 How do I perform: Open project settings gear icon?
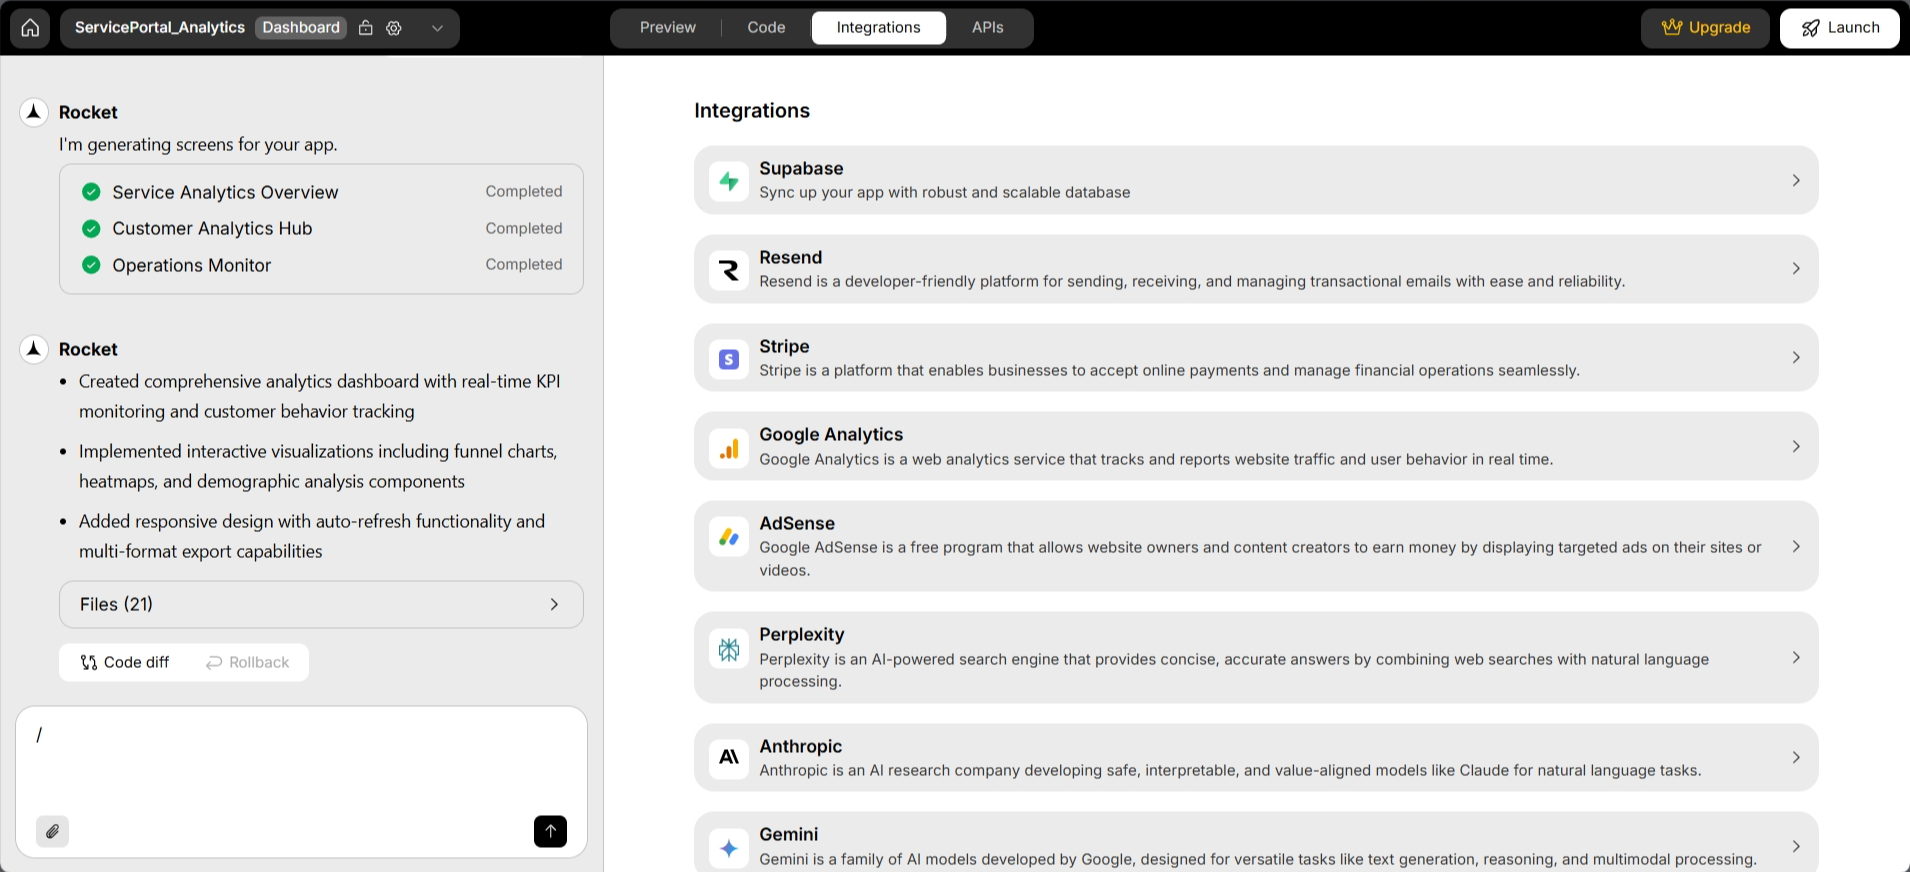click(x=394, y=28)
